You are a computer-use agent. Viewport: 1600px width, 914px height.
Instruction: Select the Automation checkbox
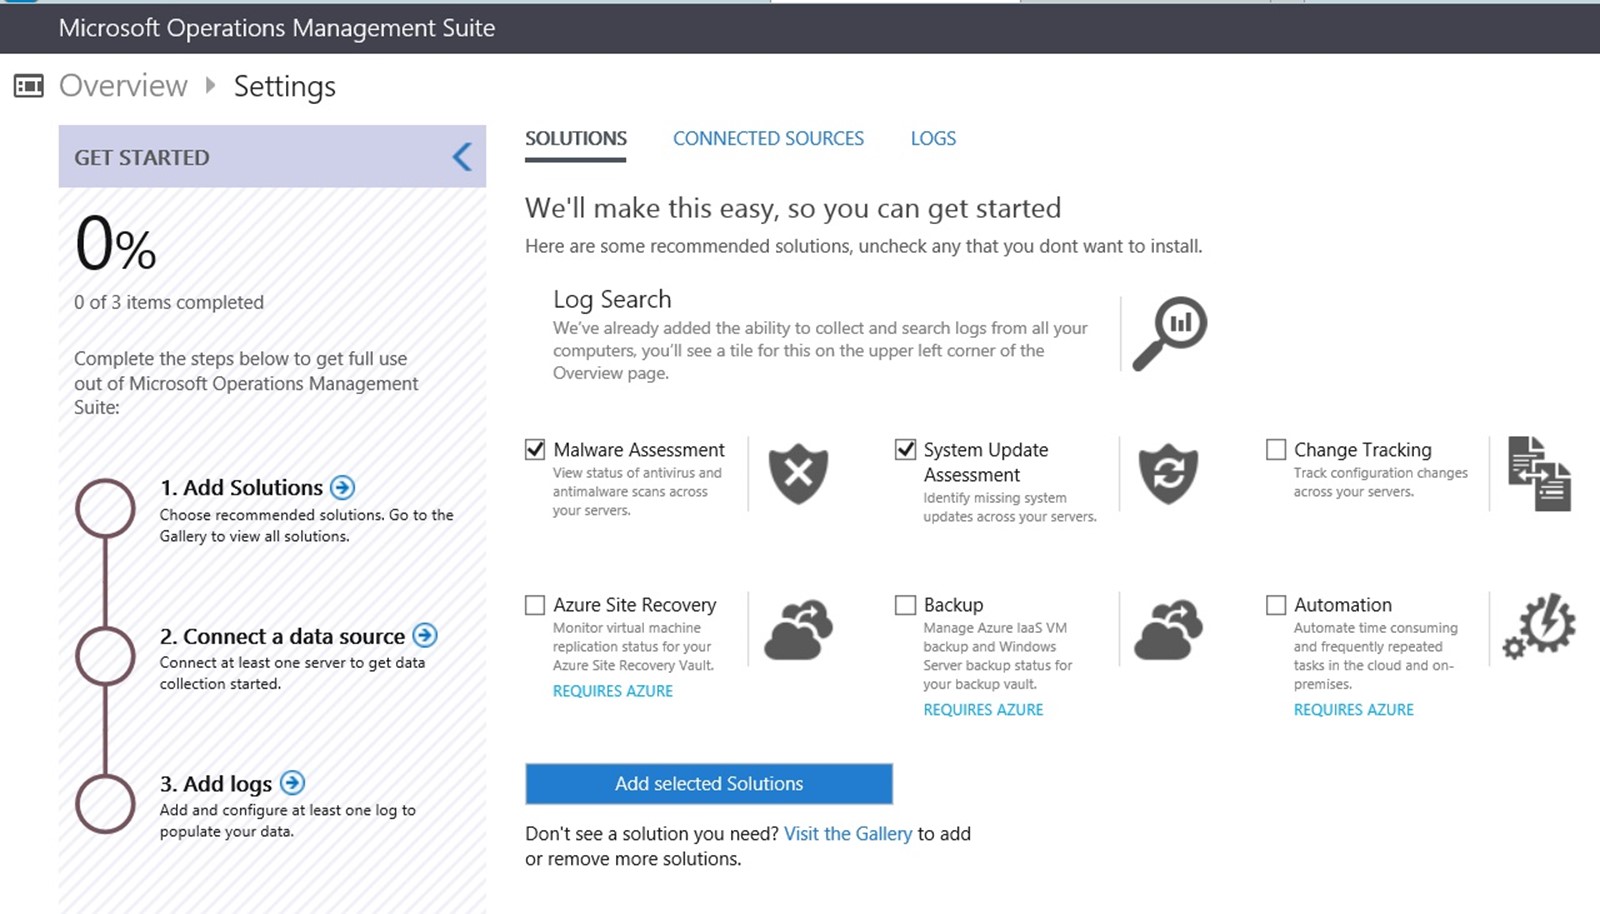(x=1276, y=605)
